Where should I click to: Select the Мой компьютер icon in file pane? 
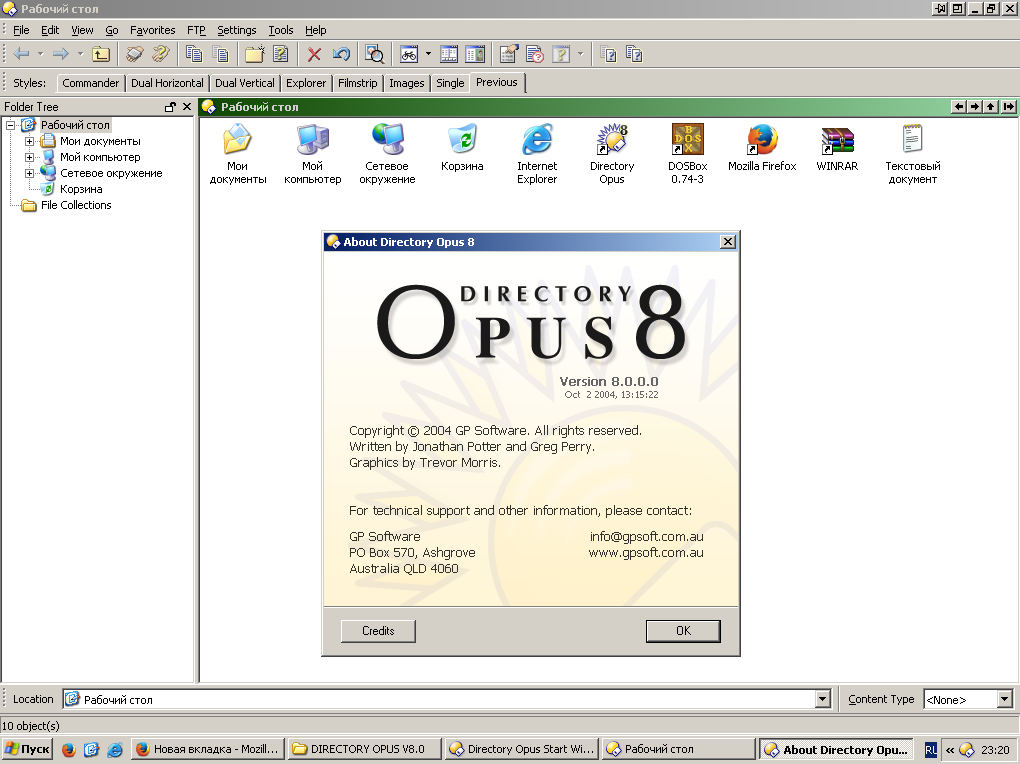312,154
